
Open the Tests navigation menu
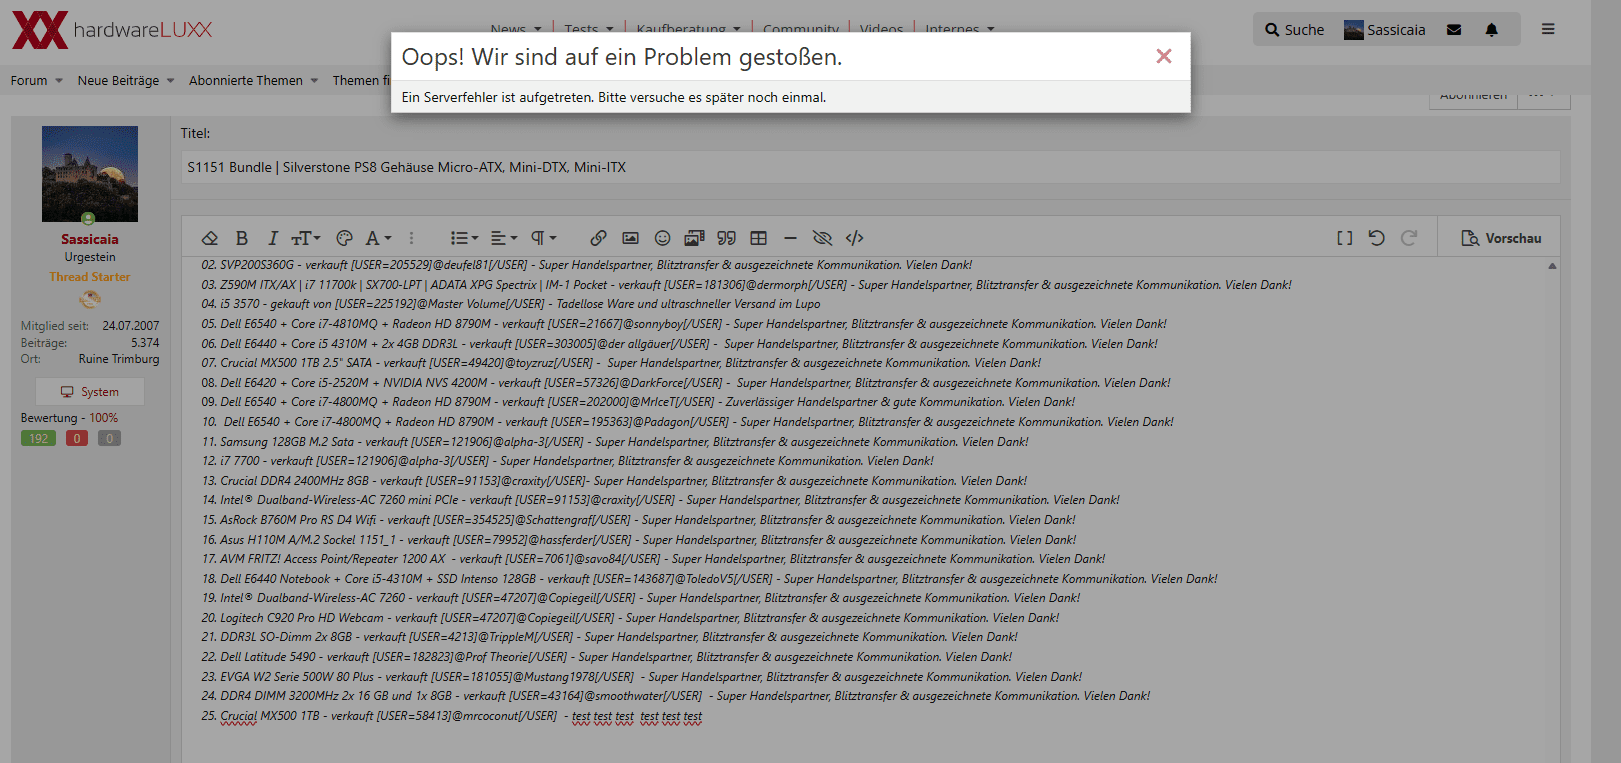588,29
